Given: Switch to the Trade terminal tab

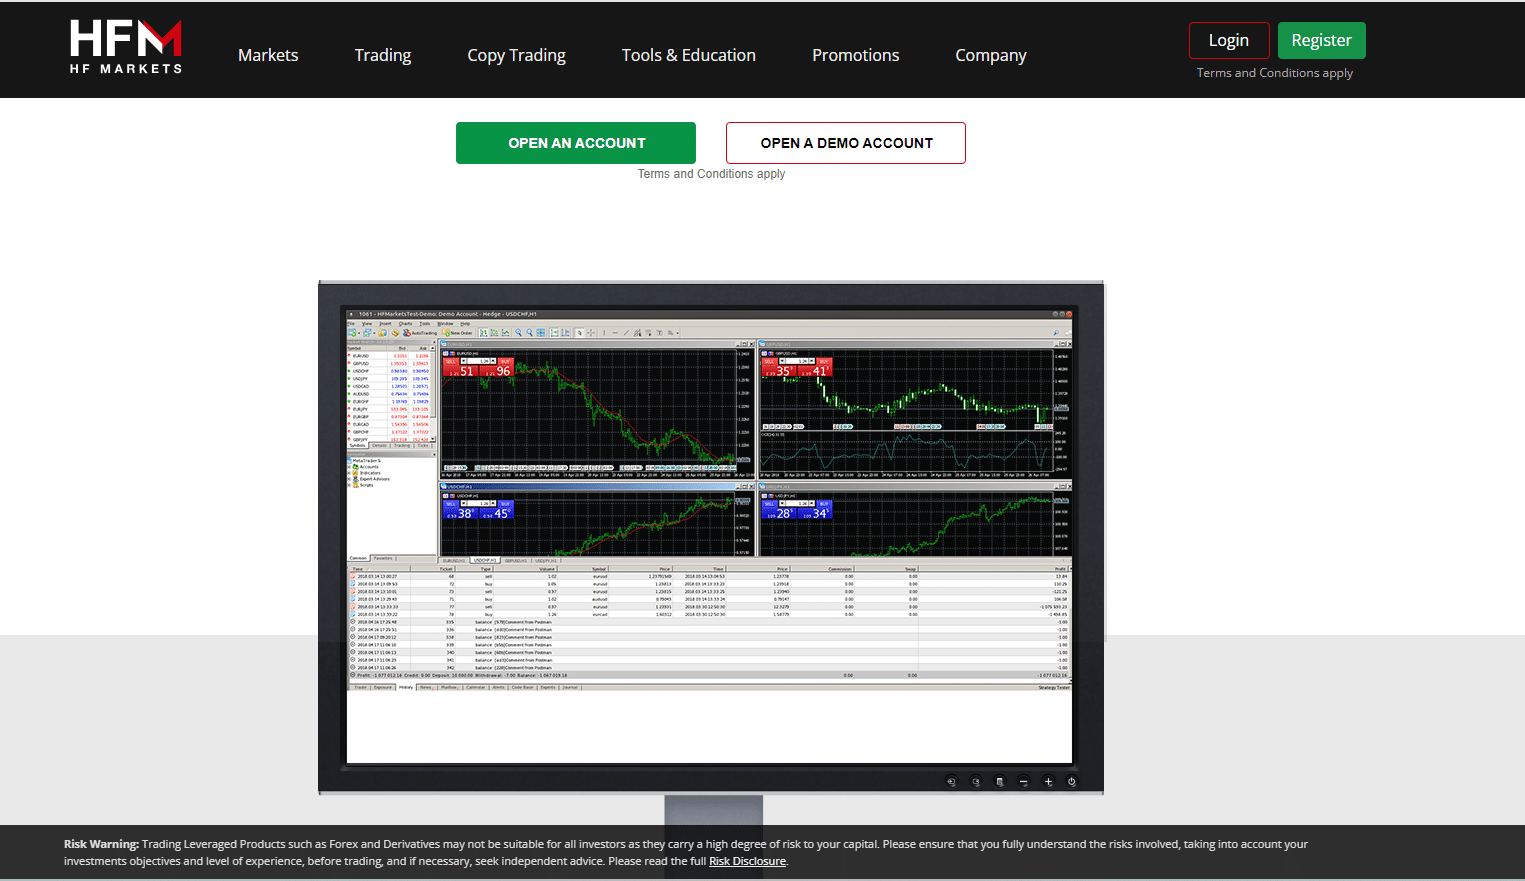Looking at the screenshot, I should click(360, 687).
